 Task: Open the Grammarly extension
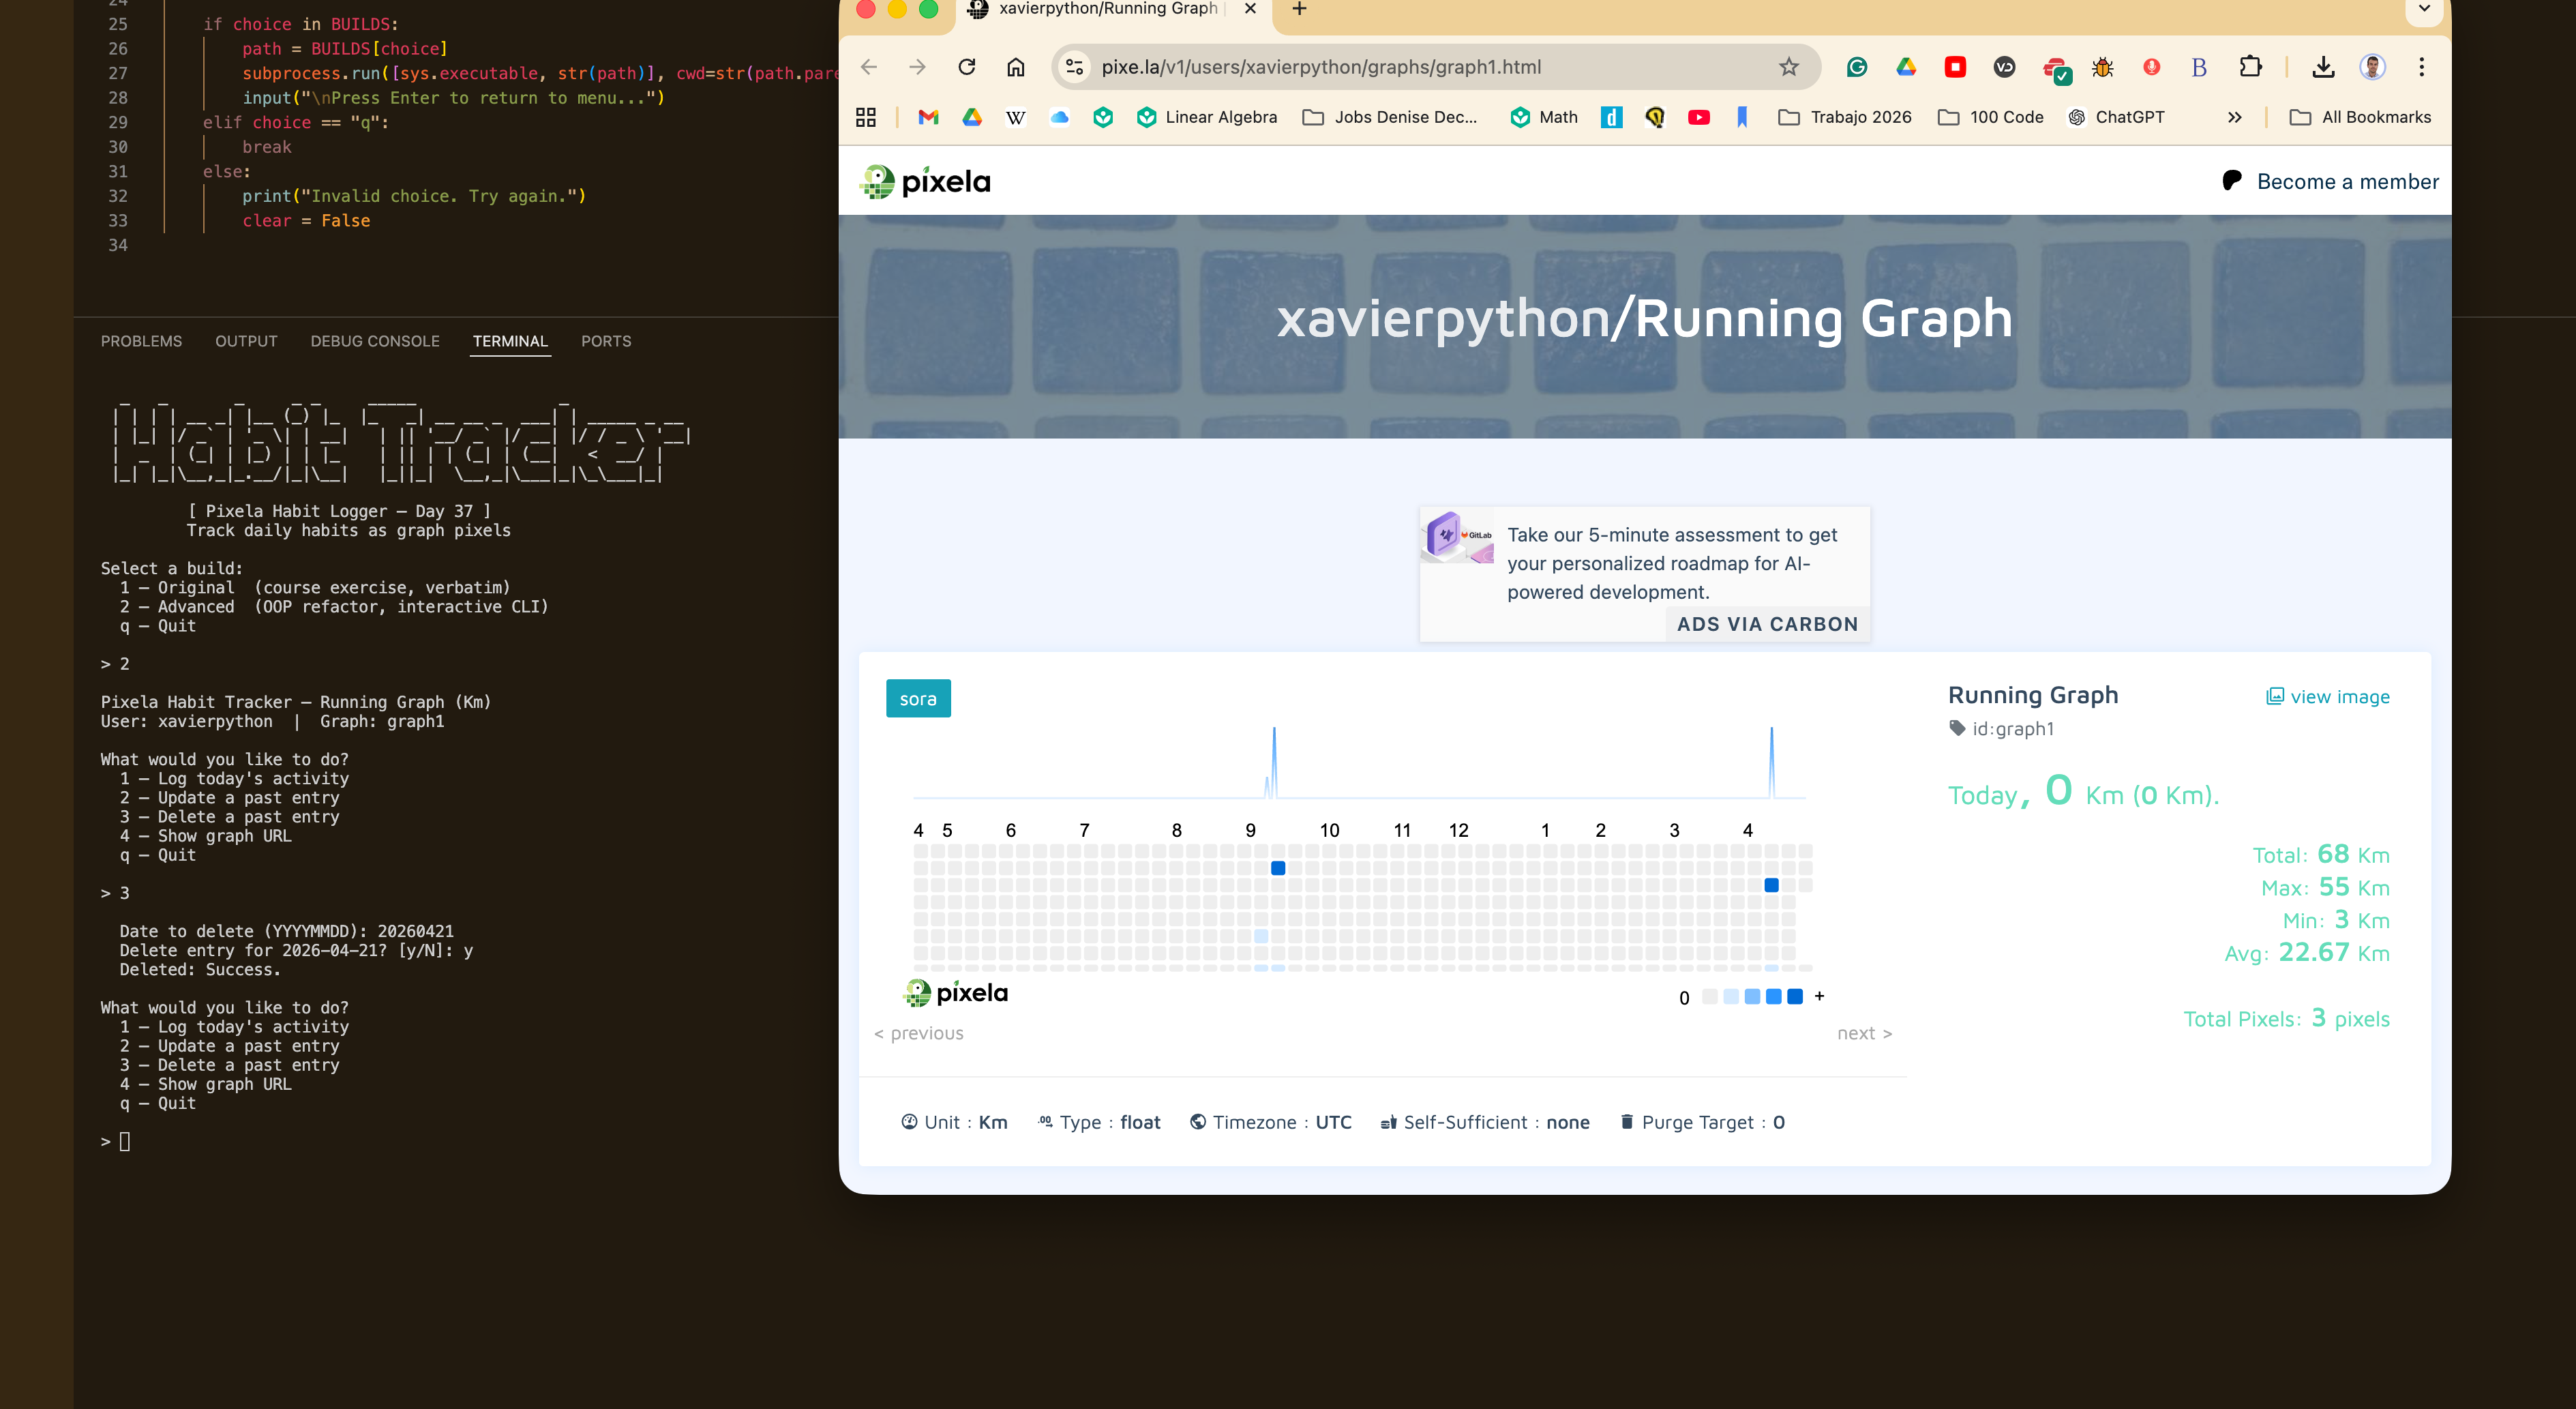click(1857, 67)
